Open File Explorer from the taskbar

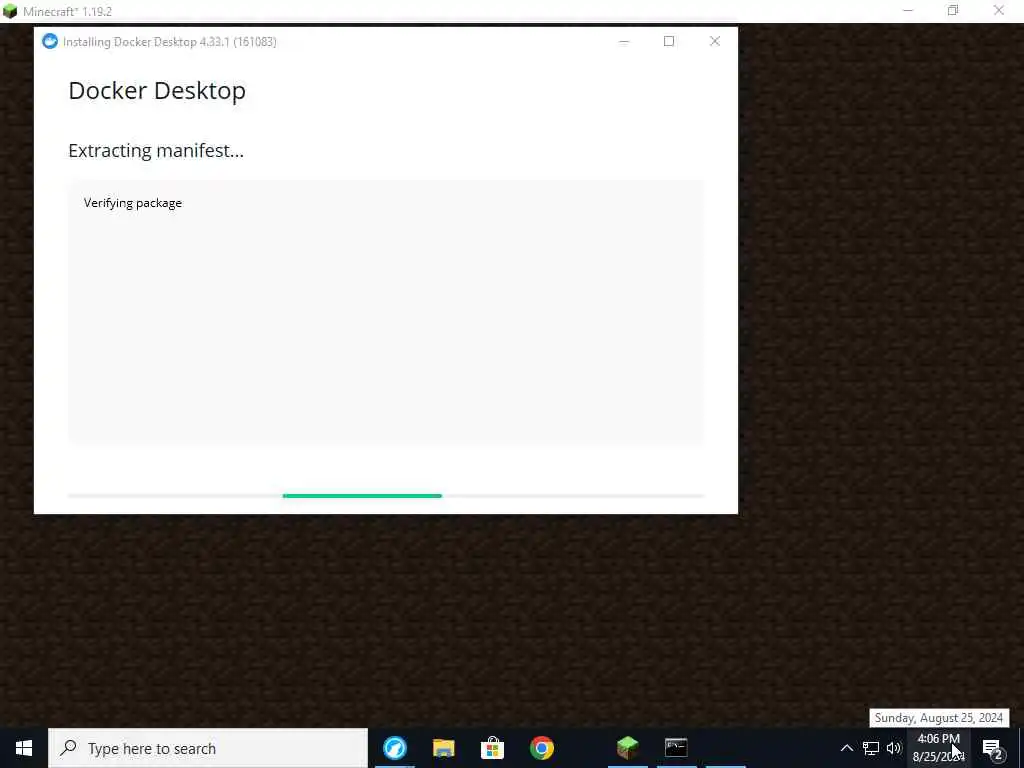click(443, 748)
